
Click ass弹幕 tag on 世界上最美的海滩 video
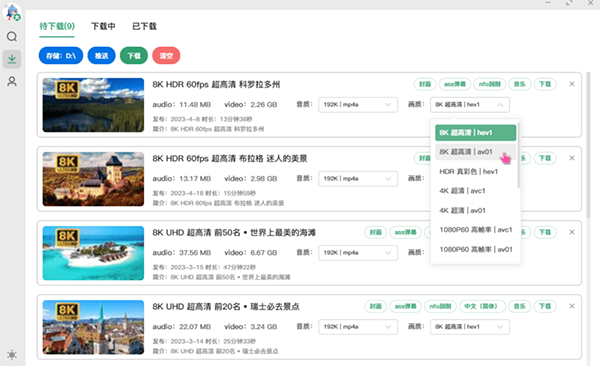click(405, 232)
